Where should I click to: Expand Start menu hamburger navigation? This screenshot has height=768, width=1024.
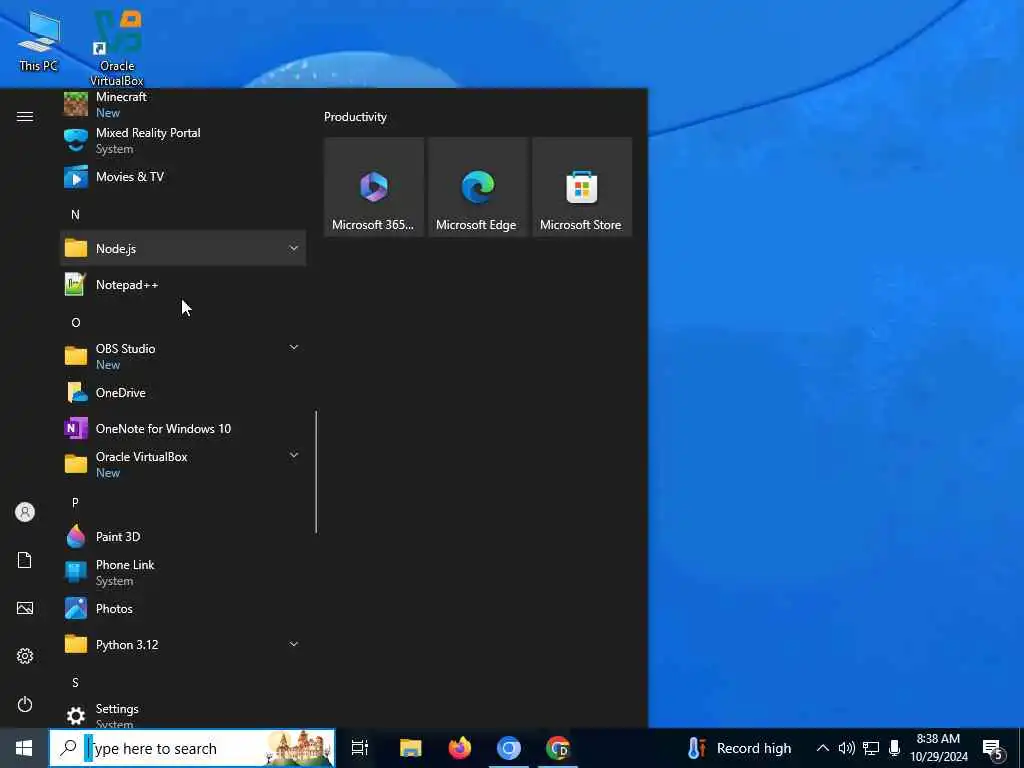(x=25, y=116)
